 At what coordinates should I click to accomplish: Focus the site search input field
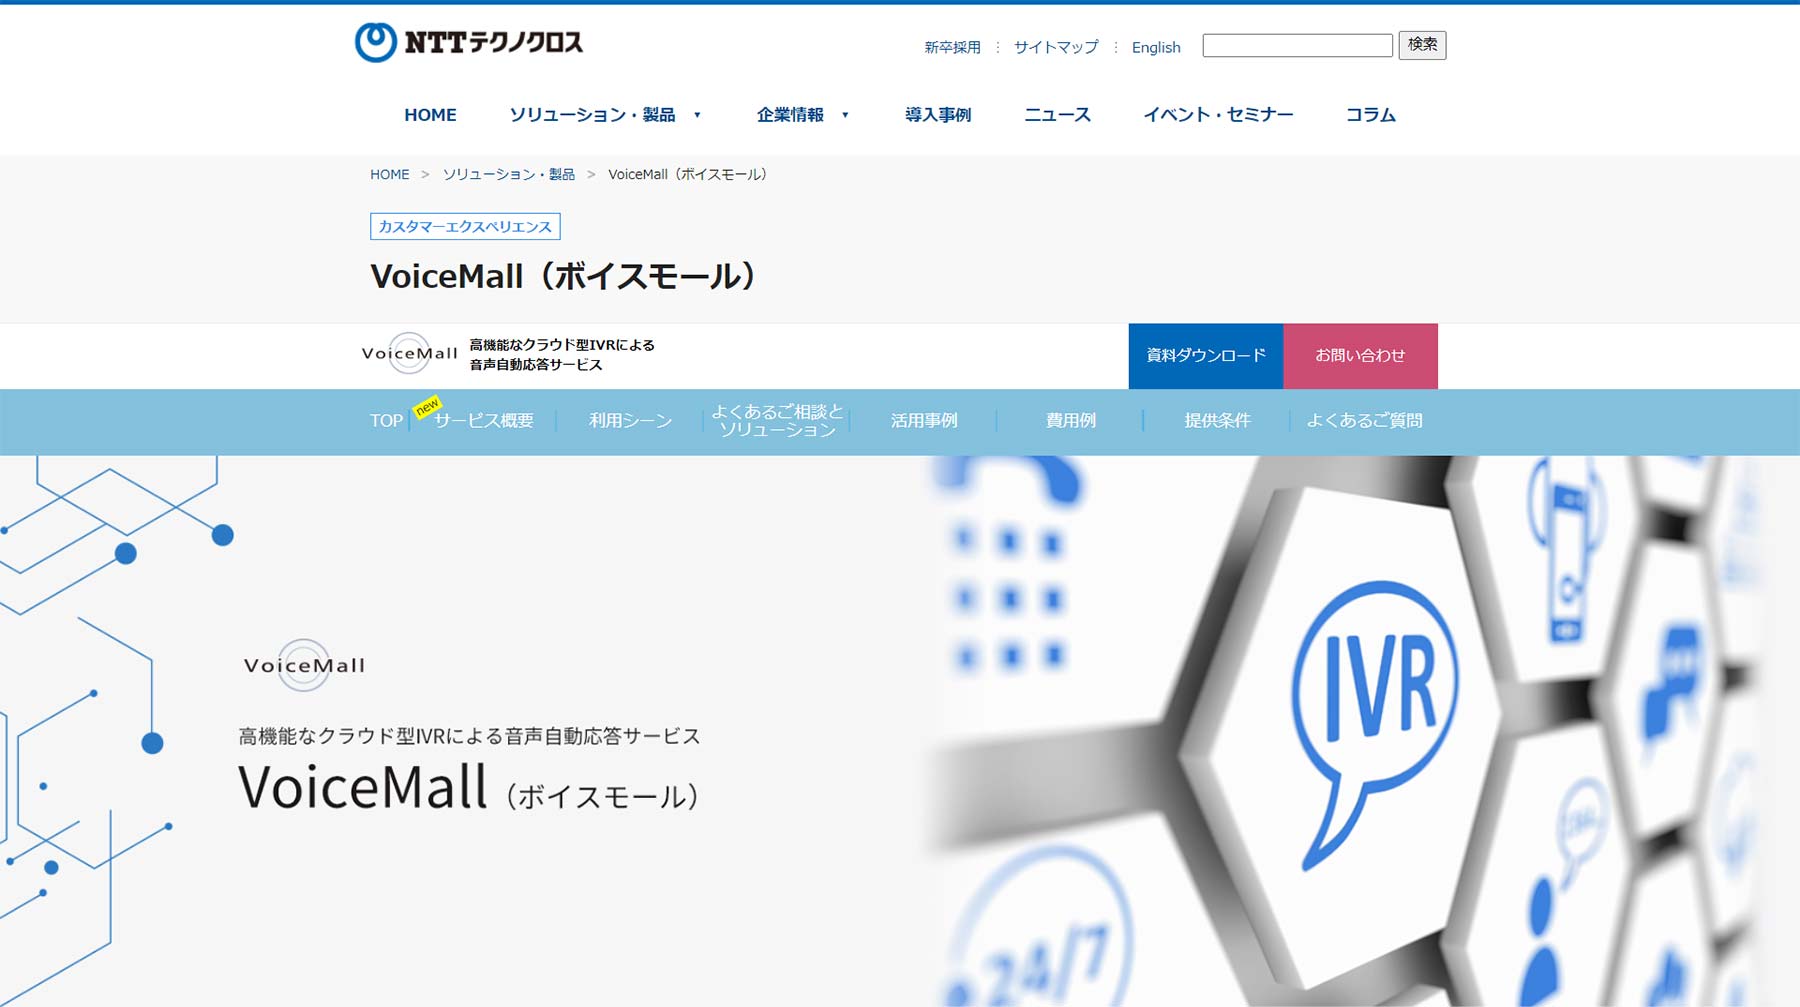click(1297, 45)
